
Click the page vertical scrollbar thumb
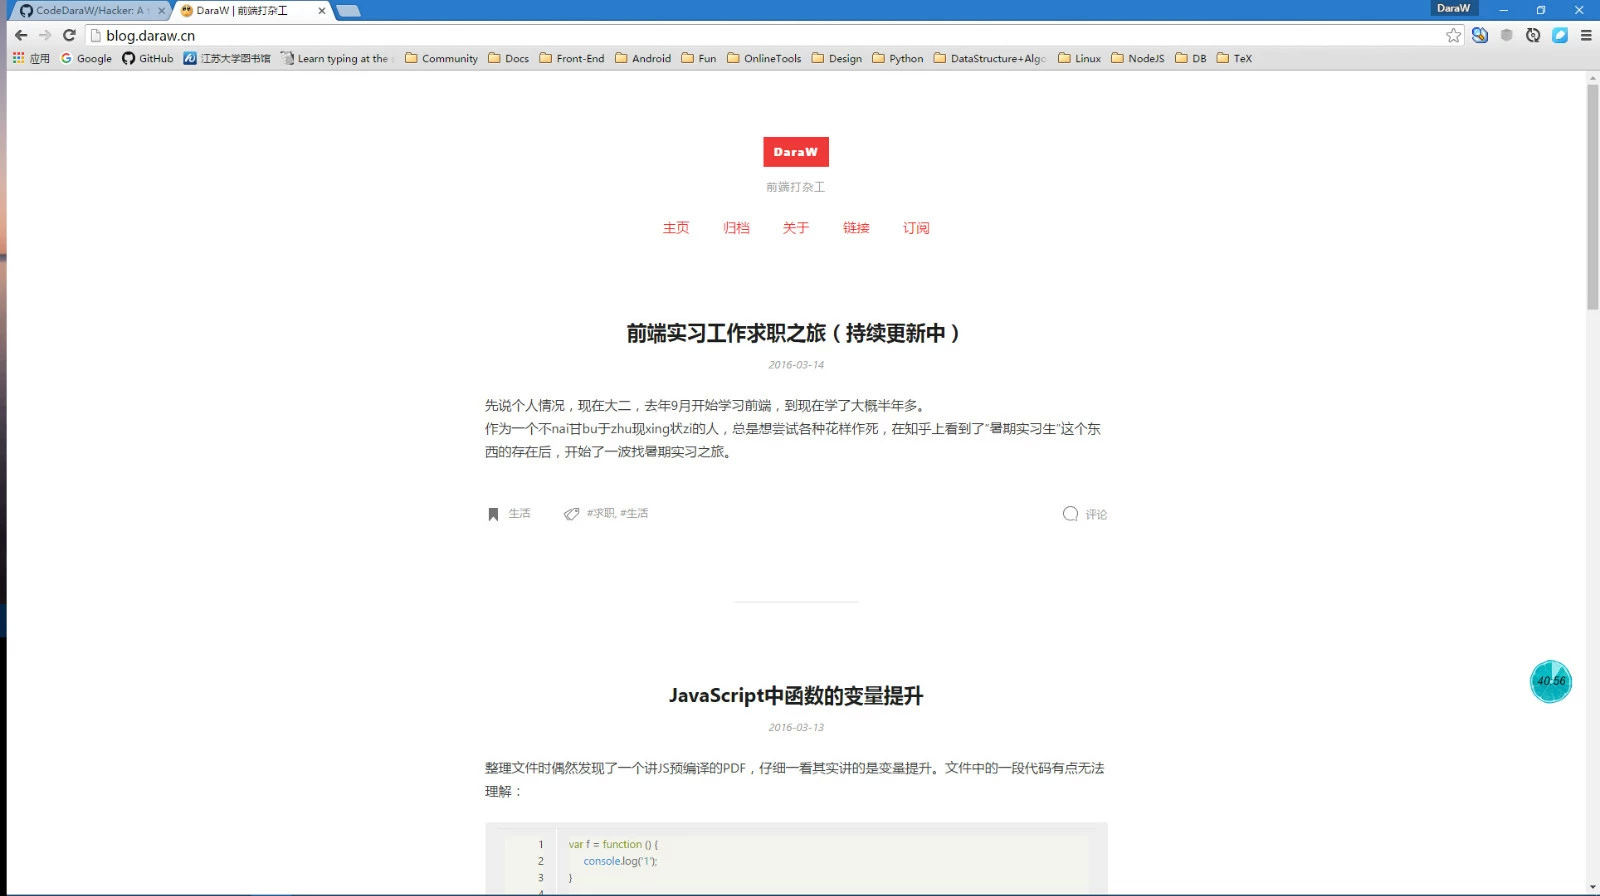tap(1592, 197)
